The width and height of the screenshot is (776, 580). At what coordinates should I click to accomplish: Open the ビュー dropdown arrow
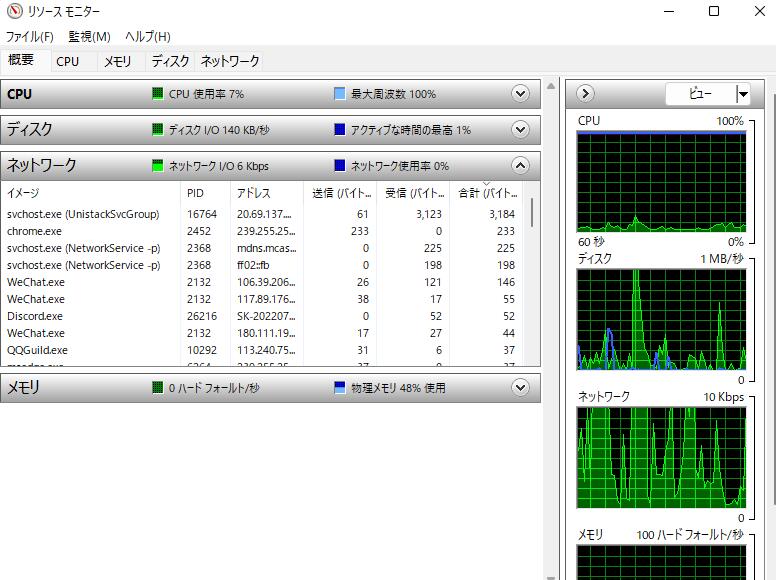pyautogui.click(x=742, y=94)
